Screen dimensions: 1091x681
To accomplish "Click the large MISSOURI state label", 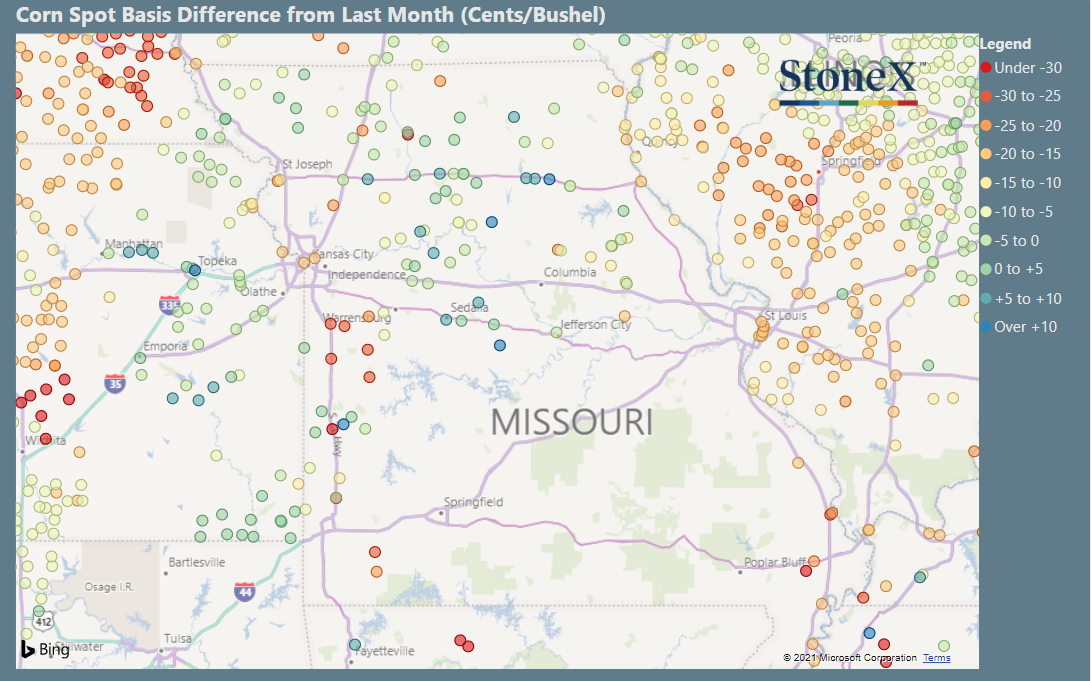I will pos(572,422).
